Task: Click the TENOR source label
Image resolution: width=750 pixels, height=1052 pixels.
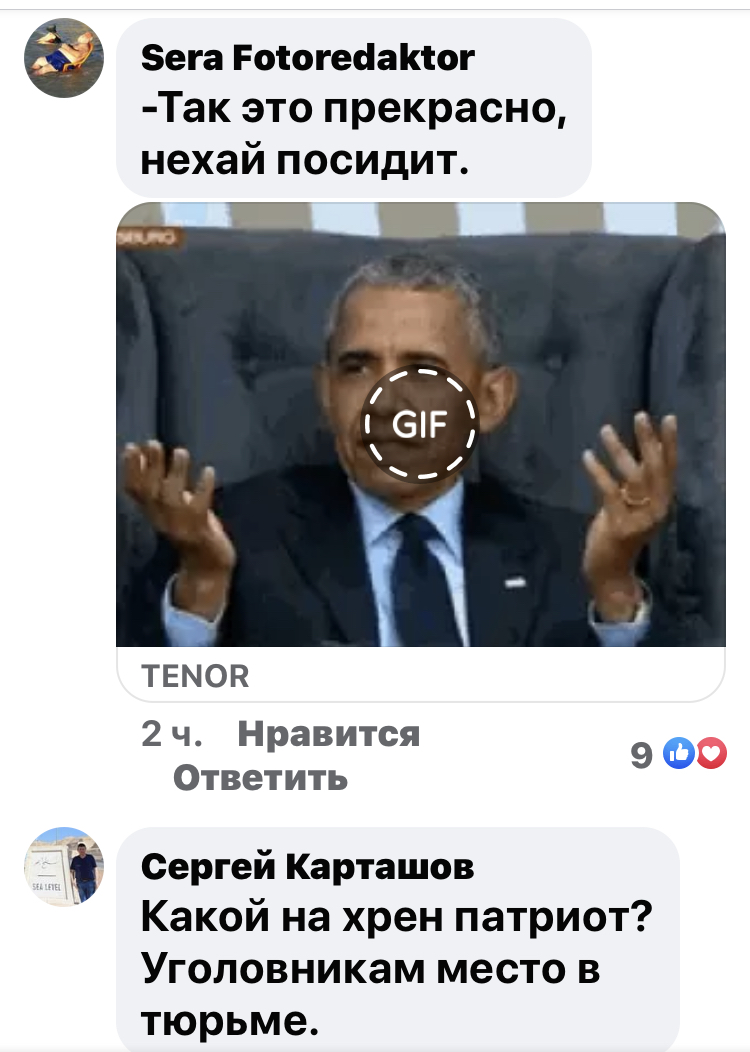Action: coord(195,676)
